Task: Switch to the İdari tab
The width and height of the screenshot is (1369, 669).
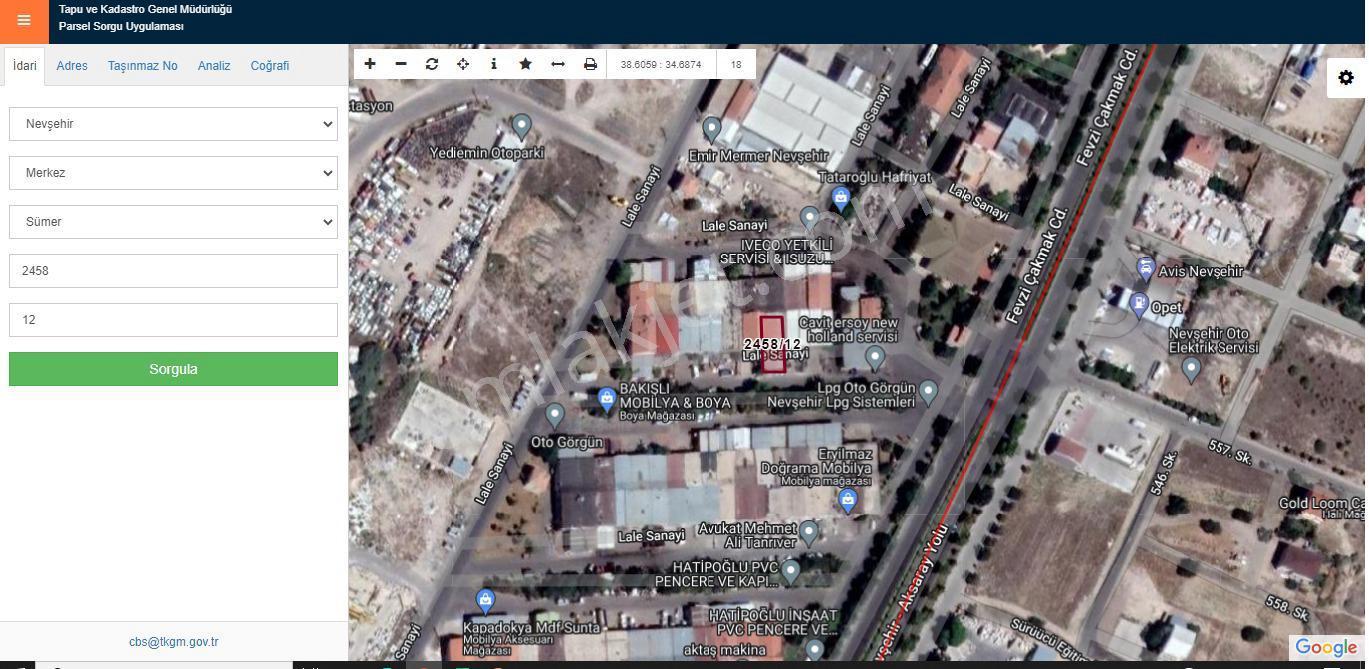Action: pos(25,66)
